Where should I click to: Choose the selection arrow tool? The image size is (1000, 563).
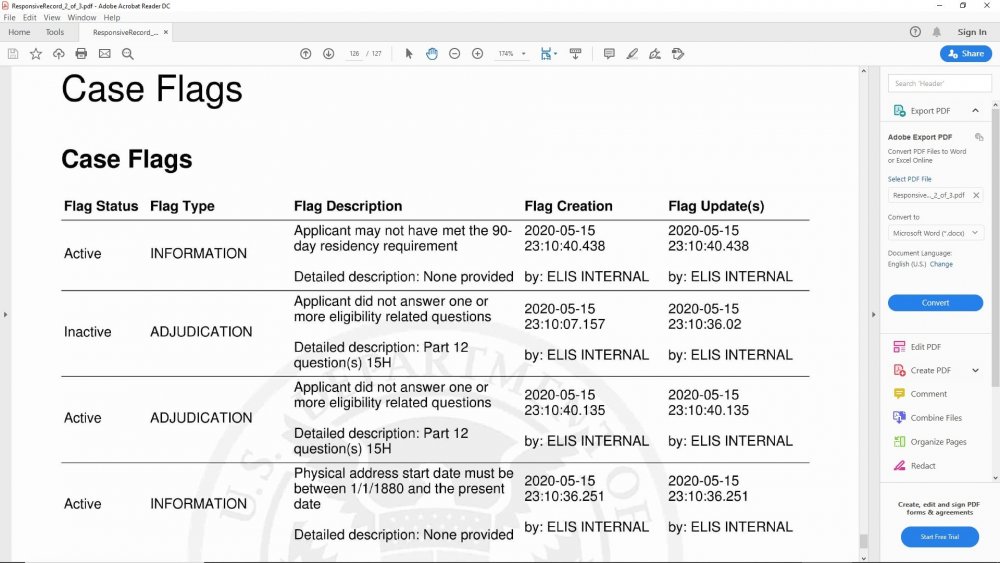pos(409,54)
